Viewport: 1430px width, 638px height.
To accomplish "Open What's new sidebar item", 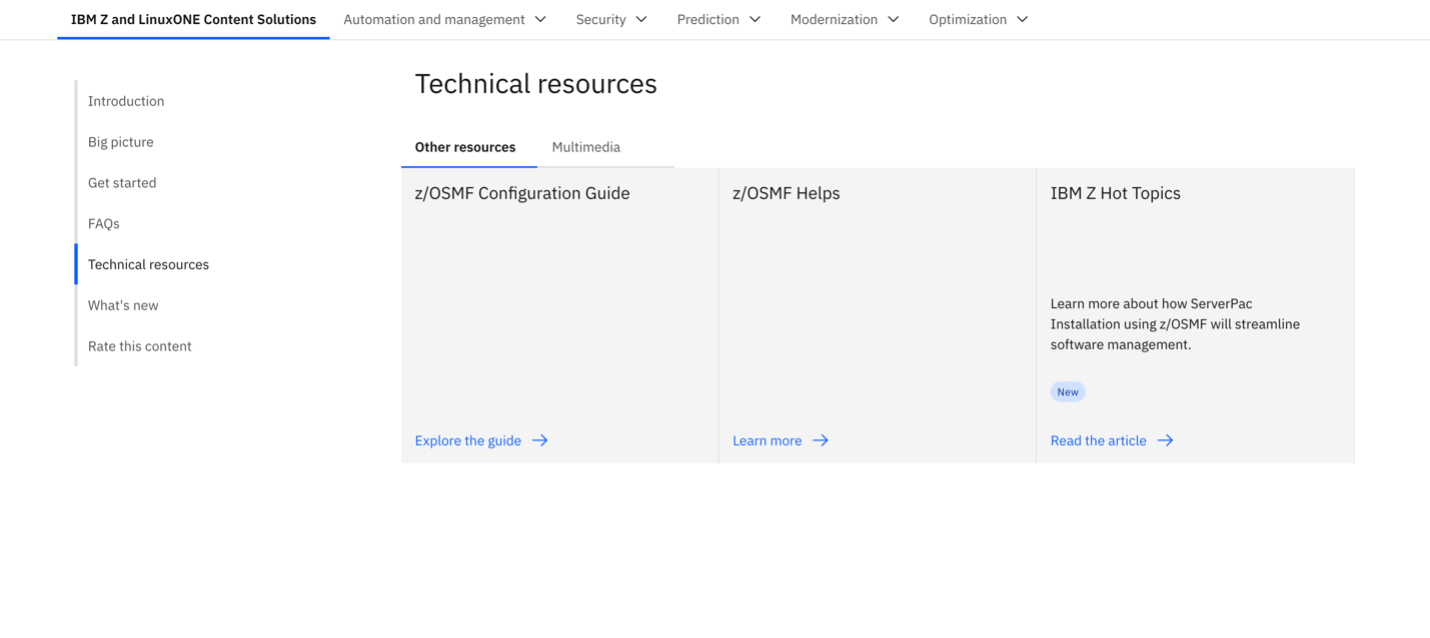I will coord(123,306).
